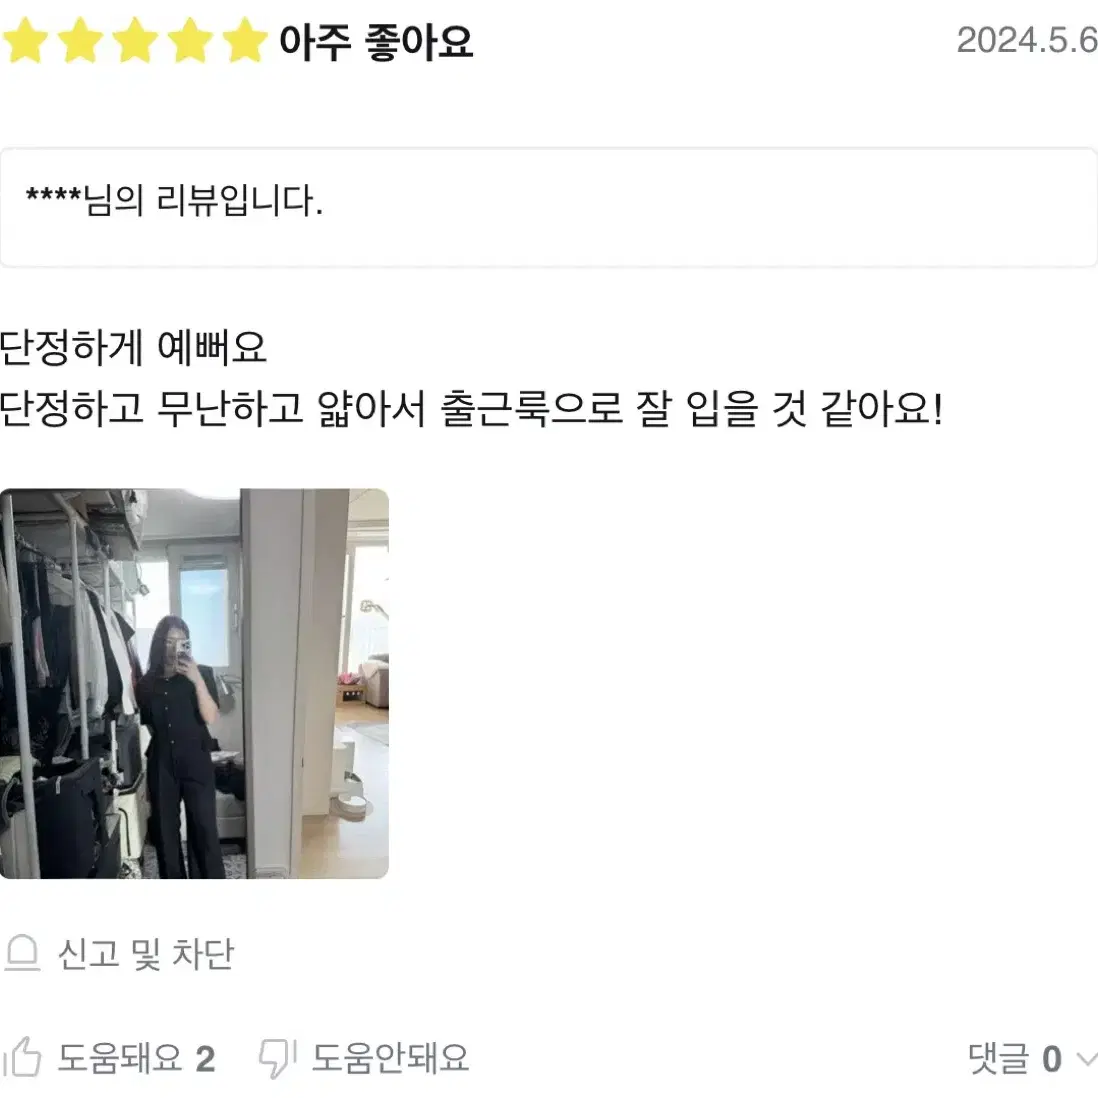
Task: Click the review title 단정하게 예뻐요
Action: pyautogui.click(x=132, y=347)
